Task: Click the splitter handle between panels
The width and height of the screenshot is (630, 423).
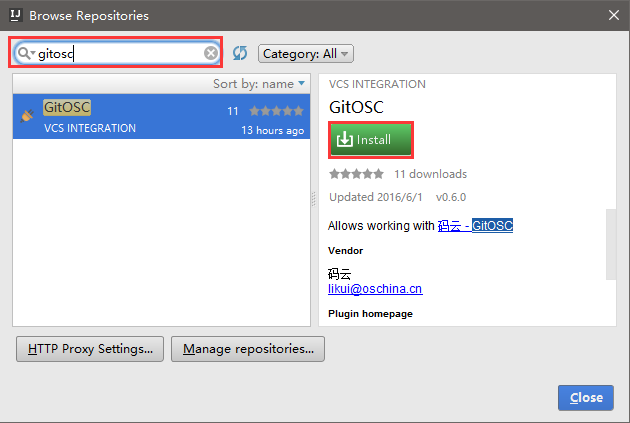Action: [x=314, y=199]
